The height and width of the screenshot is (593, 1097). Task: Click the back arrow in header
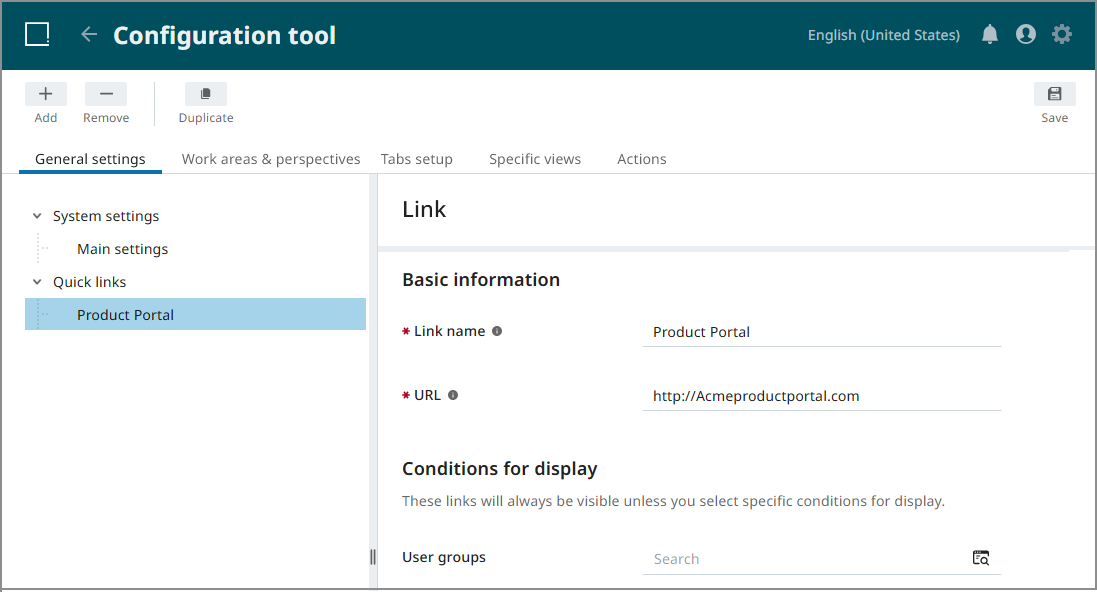coord(89,35)
